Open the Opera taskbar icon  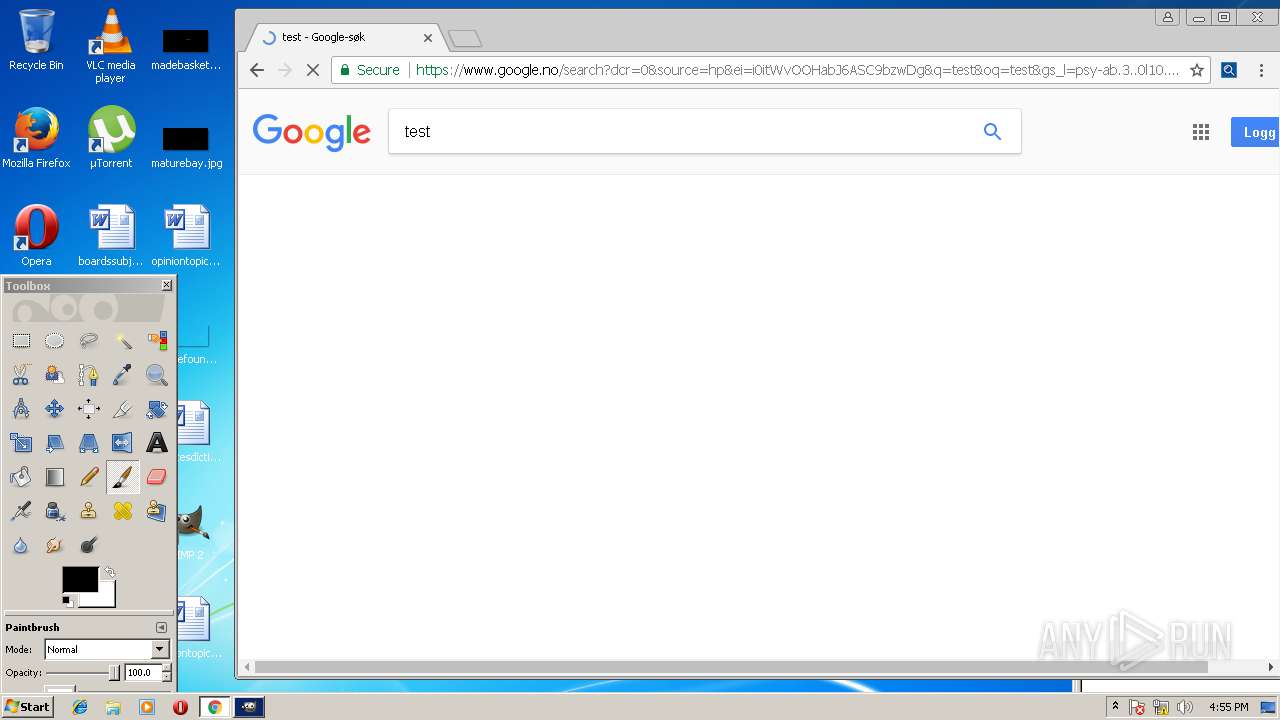click(180, 707)
